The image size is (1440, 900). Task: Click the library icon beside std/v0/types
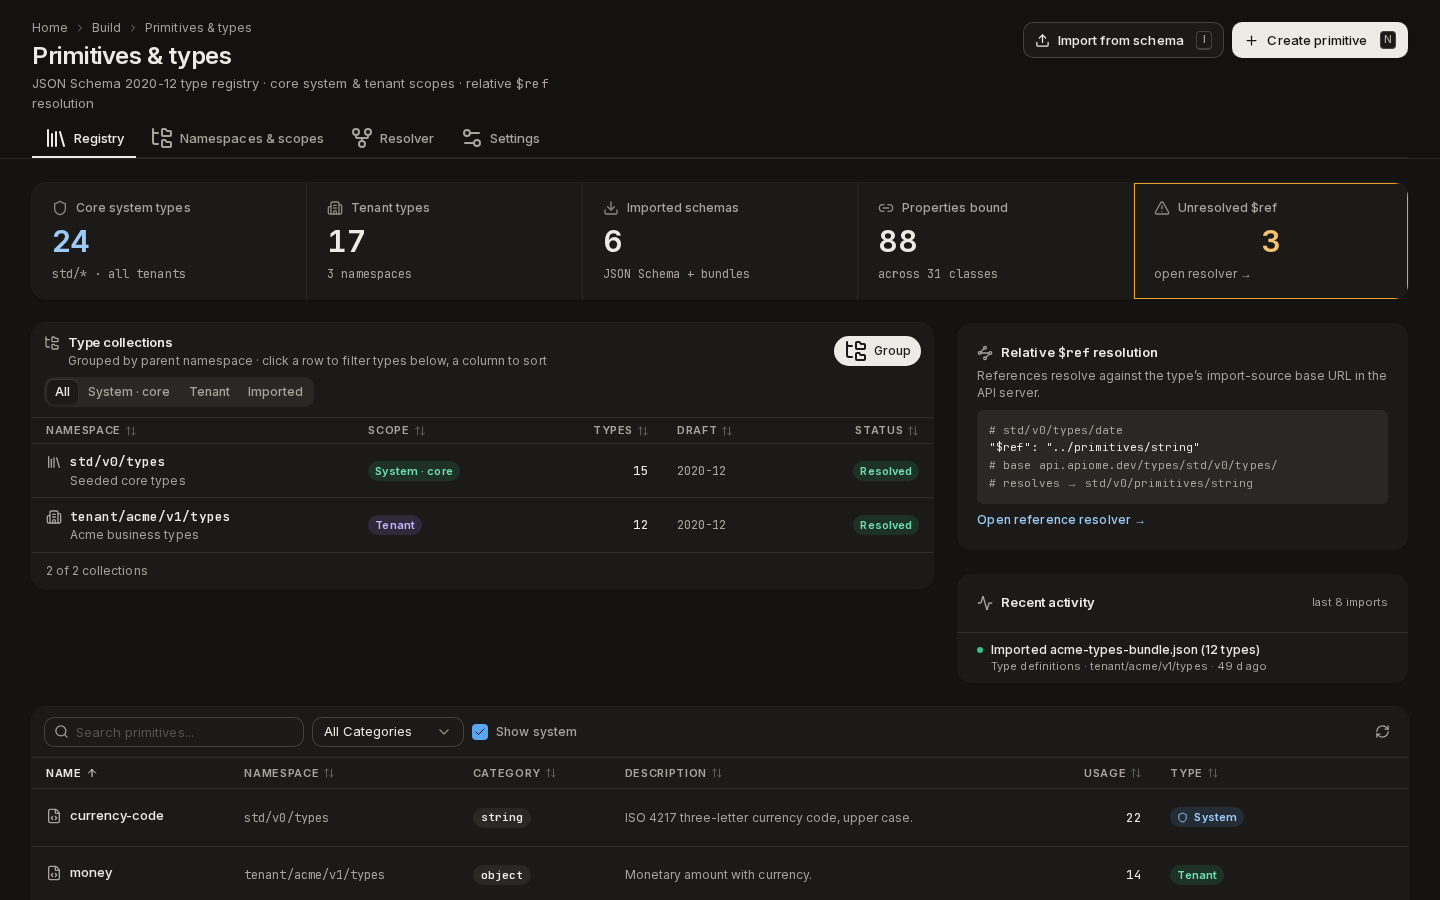(54, 462)
